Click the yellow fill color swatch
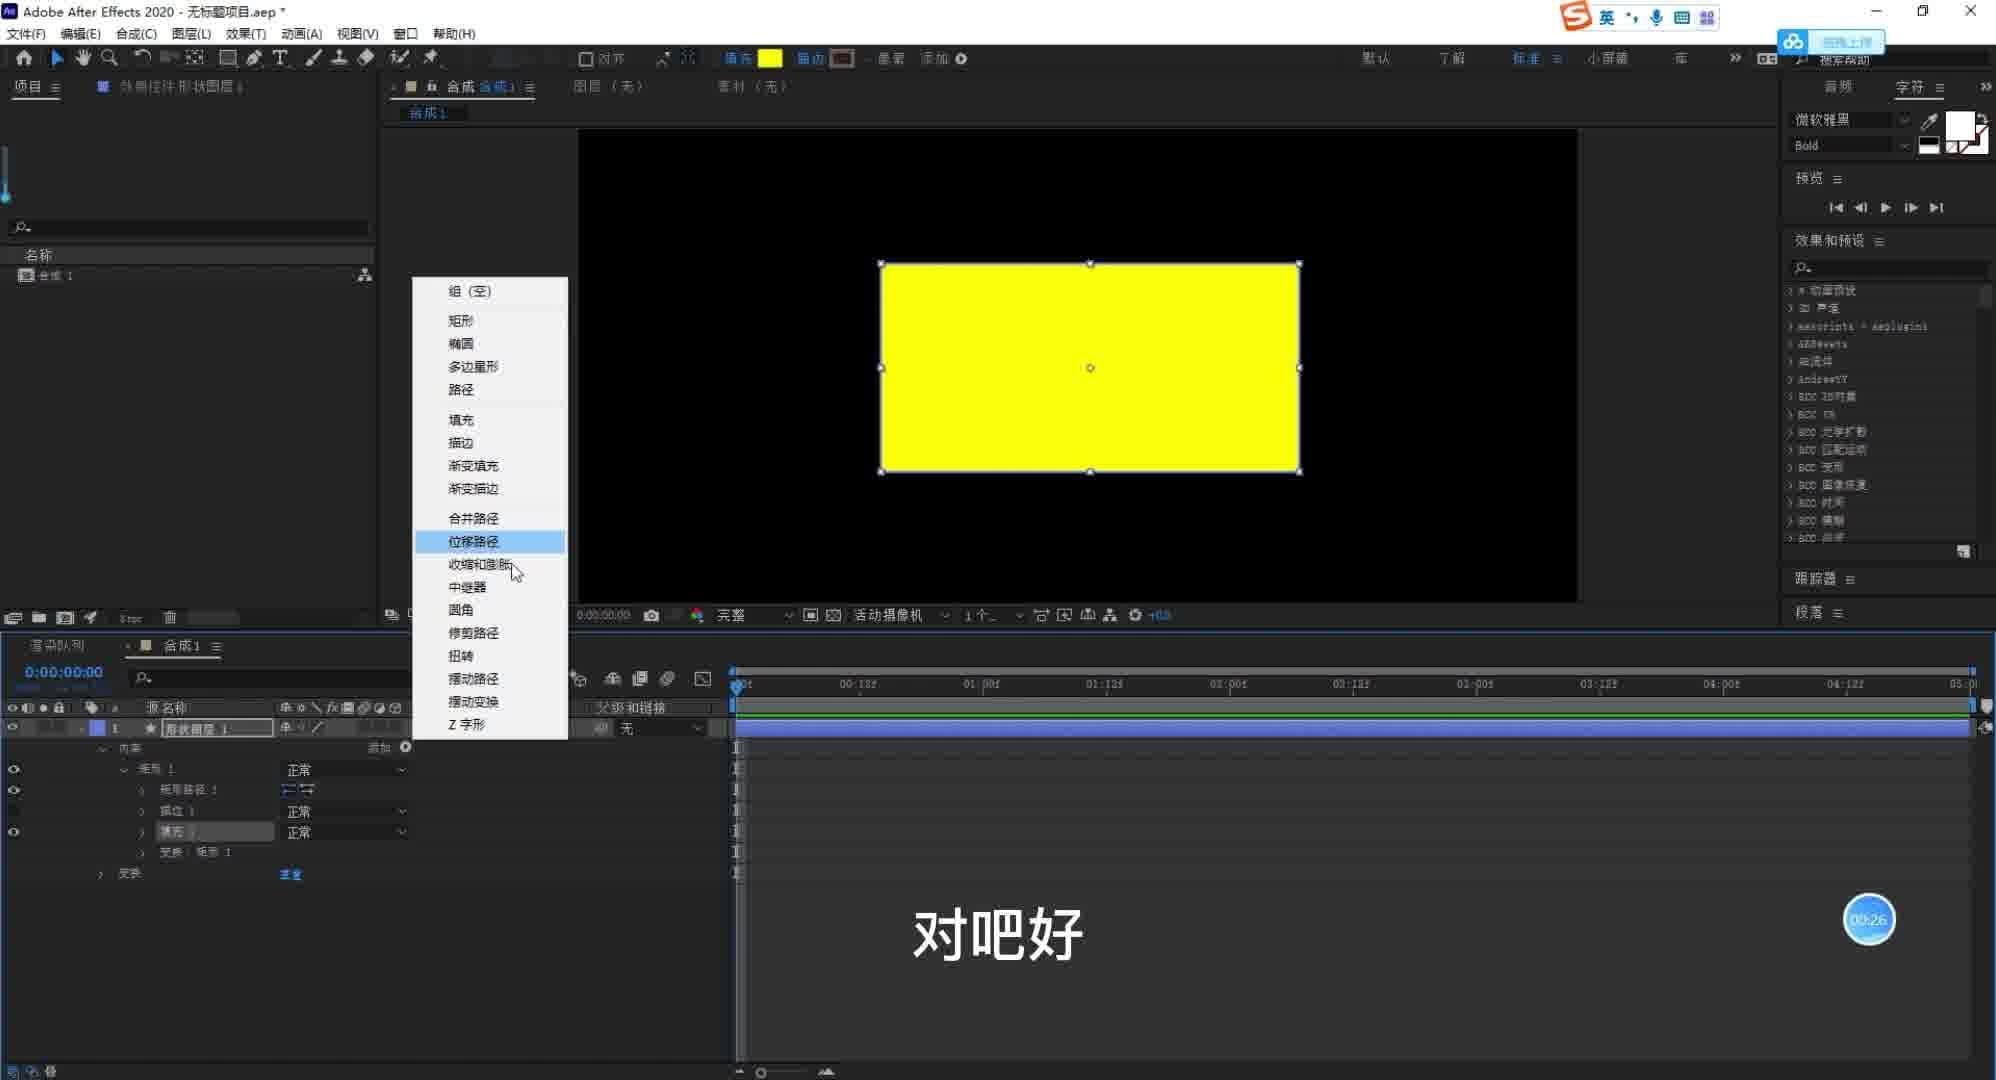The width and height of the screenshot is (1996, 1080). pyautogui.click(x=770, y=58)
